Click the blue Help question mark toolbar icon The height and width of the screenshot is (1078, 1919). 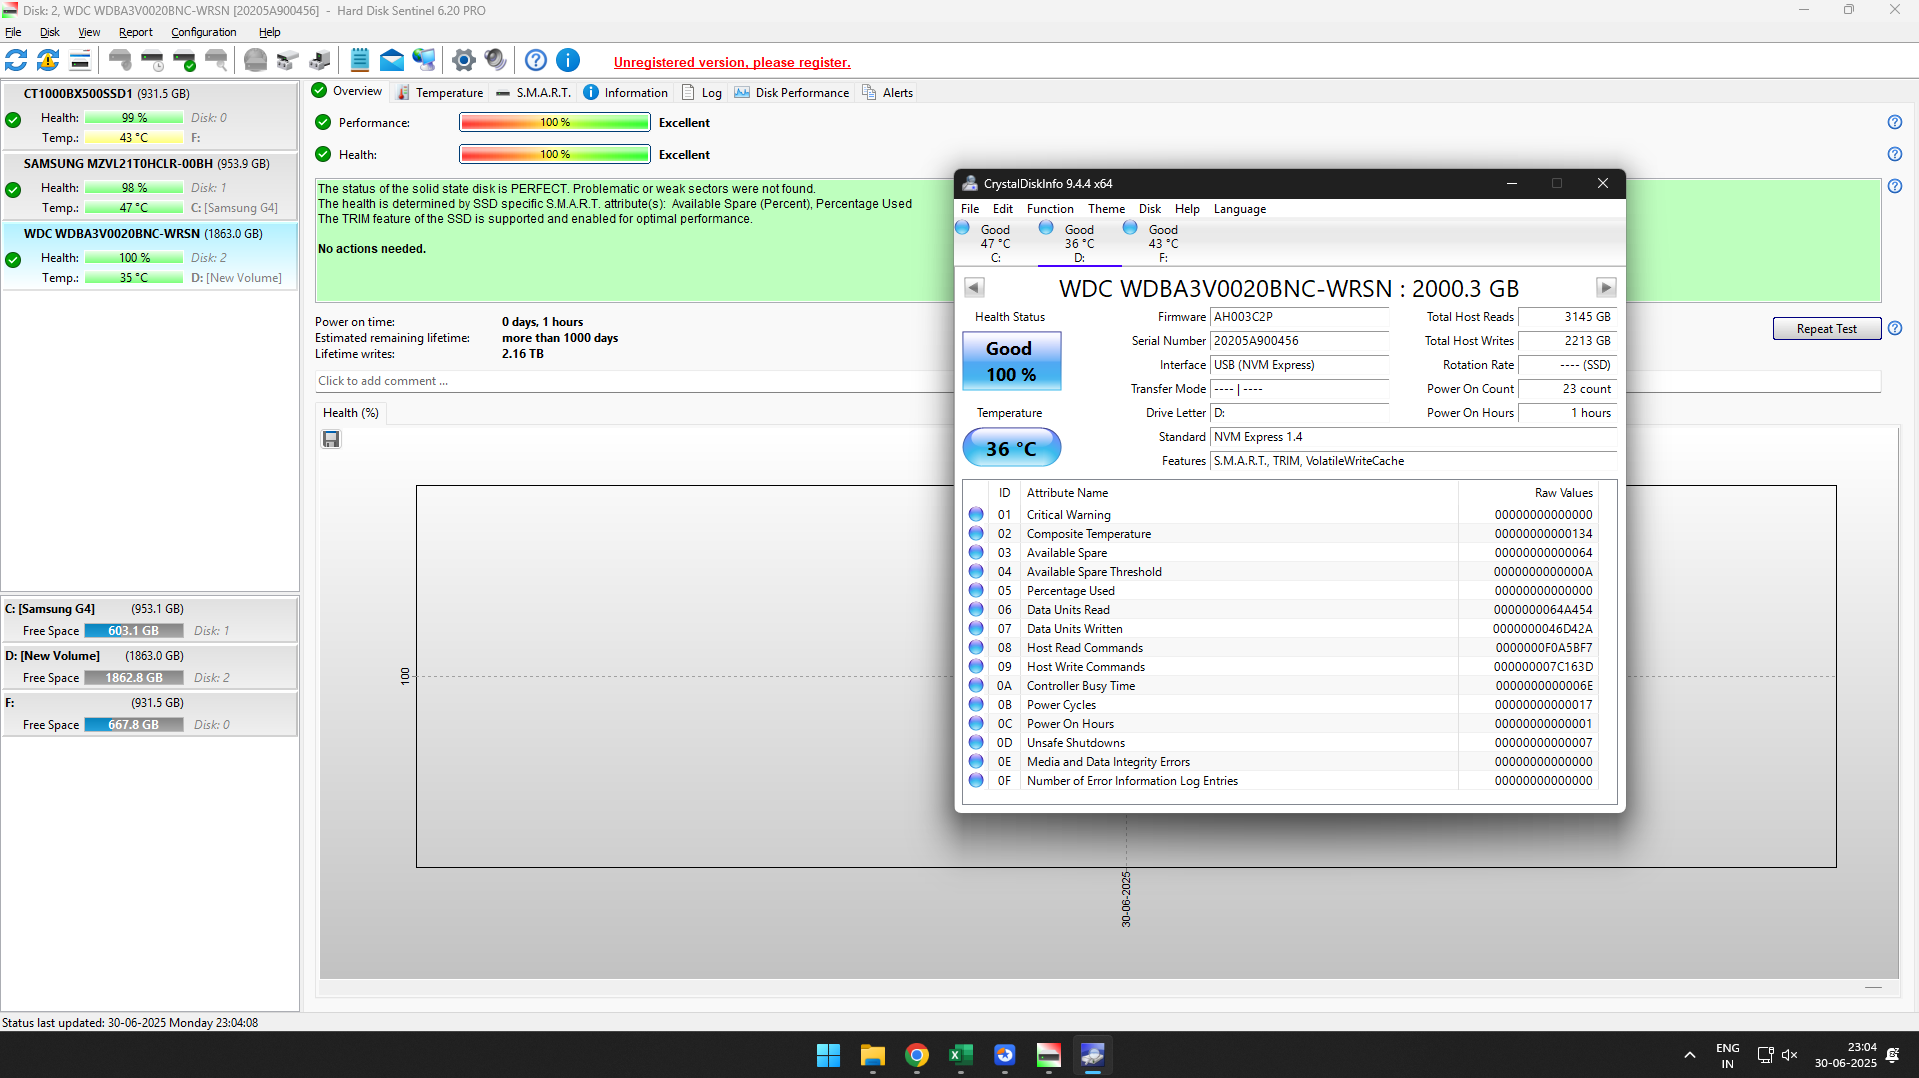(x=536, y=61)
